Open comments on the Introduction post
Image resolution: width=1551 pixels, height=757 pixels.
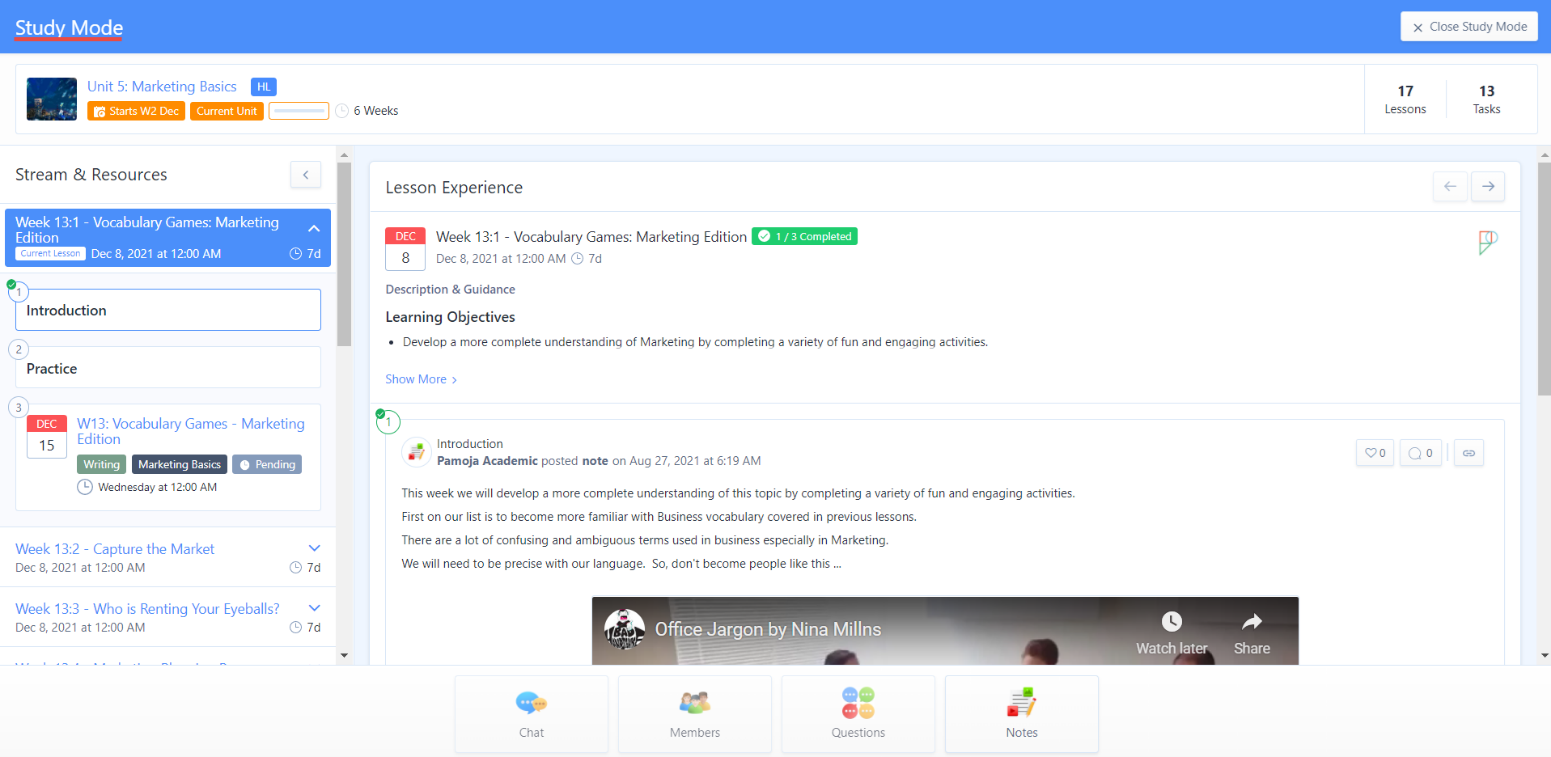[1421, 453]
